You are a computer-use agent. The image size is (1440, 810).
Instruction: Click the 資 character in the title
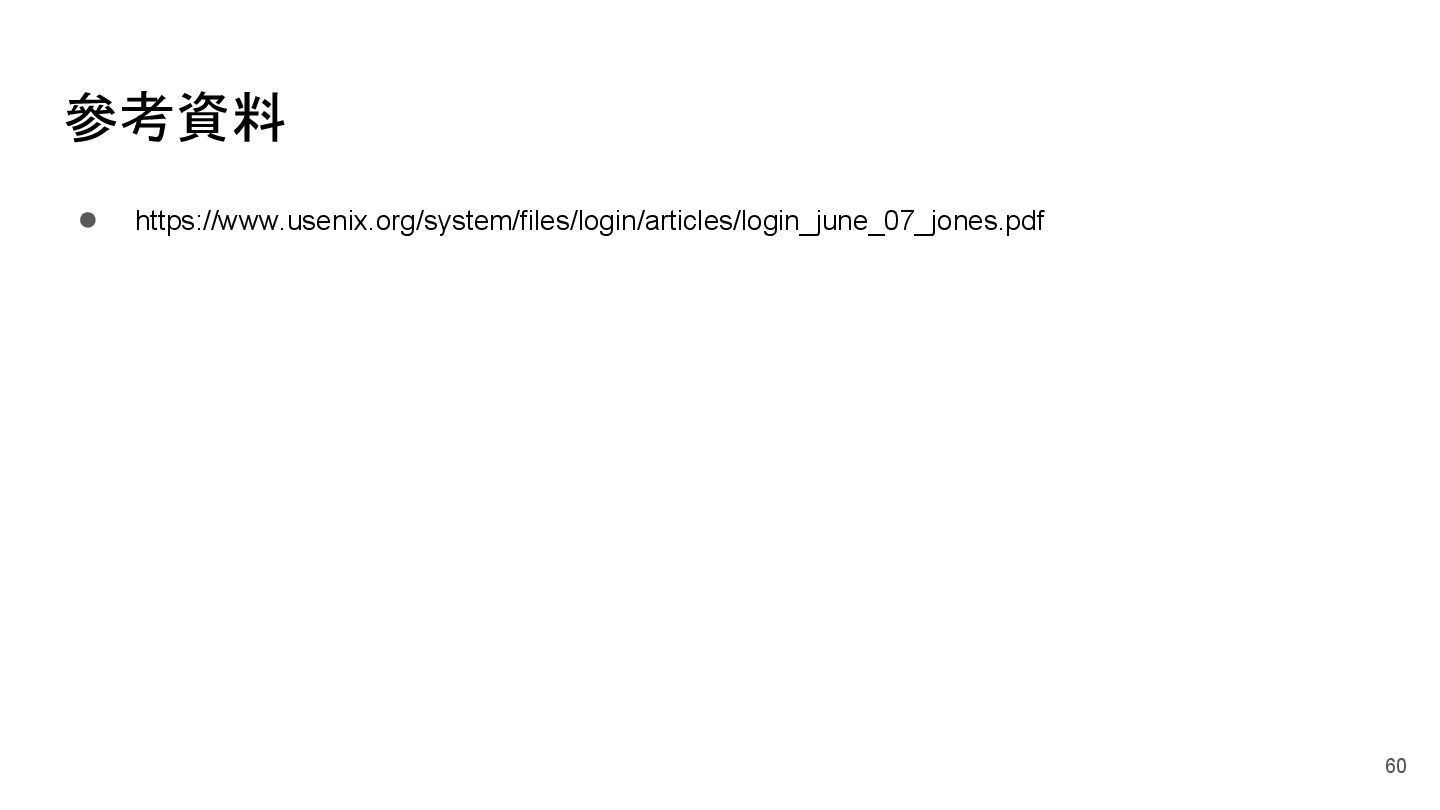click(203, 118)
